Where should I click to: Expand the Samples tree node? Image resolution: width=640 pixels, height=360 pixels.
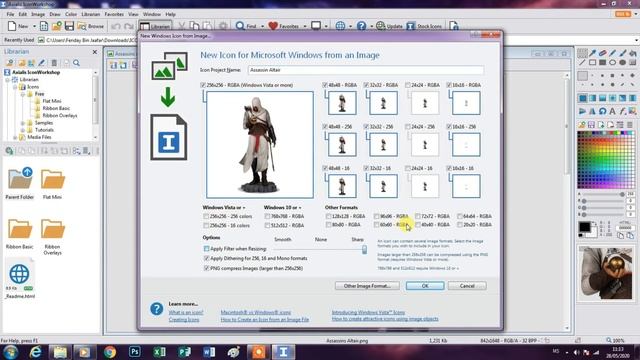point(23,123)
